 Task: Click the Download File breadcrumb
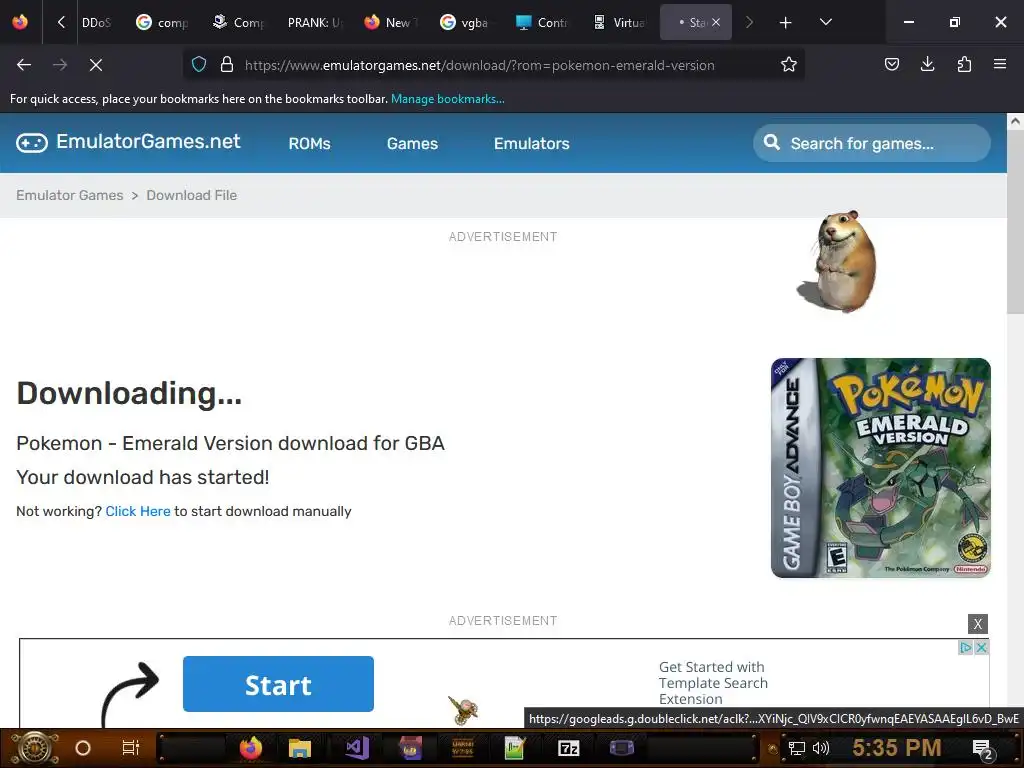tap(191, 195)
